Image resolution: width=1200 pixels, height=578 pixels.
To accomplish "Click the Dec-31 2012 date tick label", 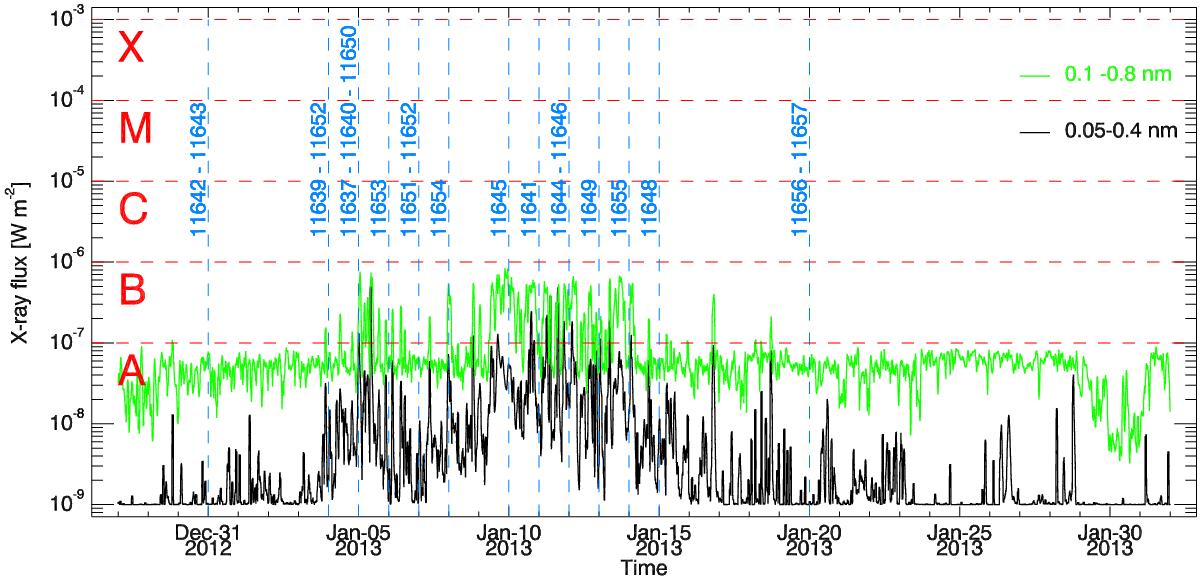I will pyautogui.click(x=208, y=539).
